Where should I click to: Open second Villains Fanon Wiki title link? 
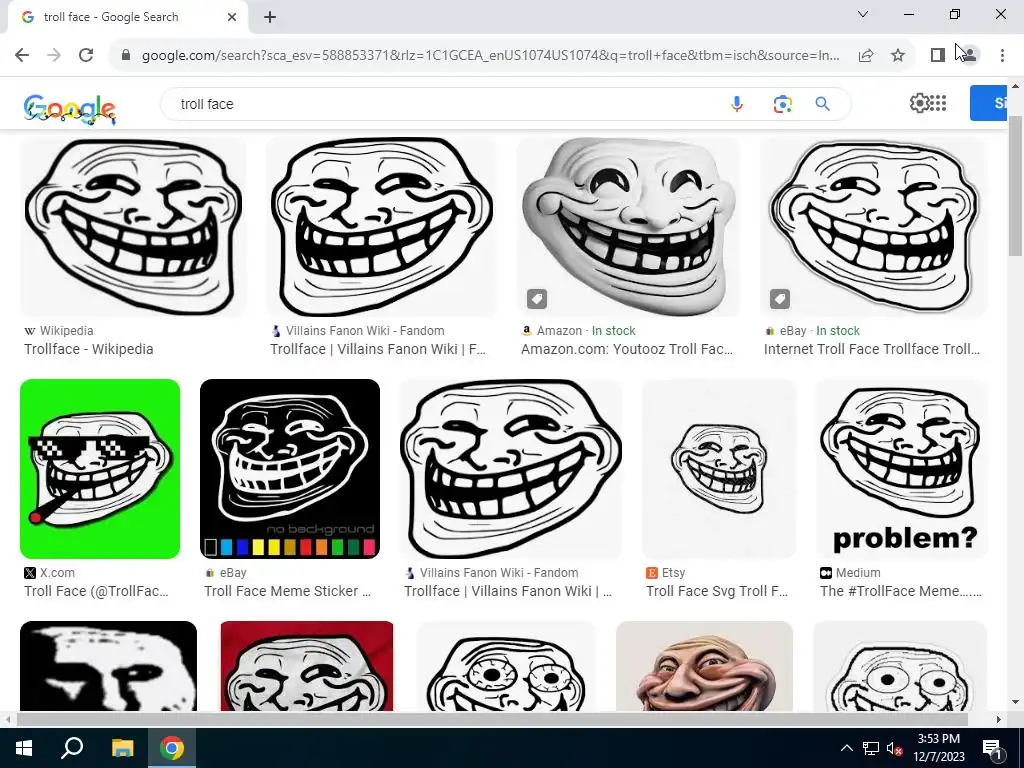coord(508,591)
